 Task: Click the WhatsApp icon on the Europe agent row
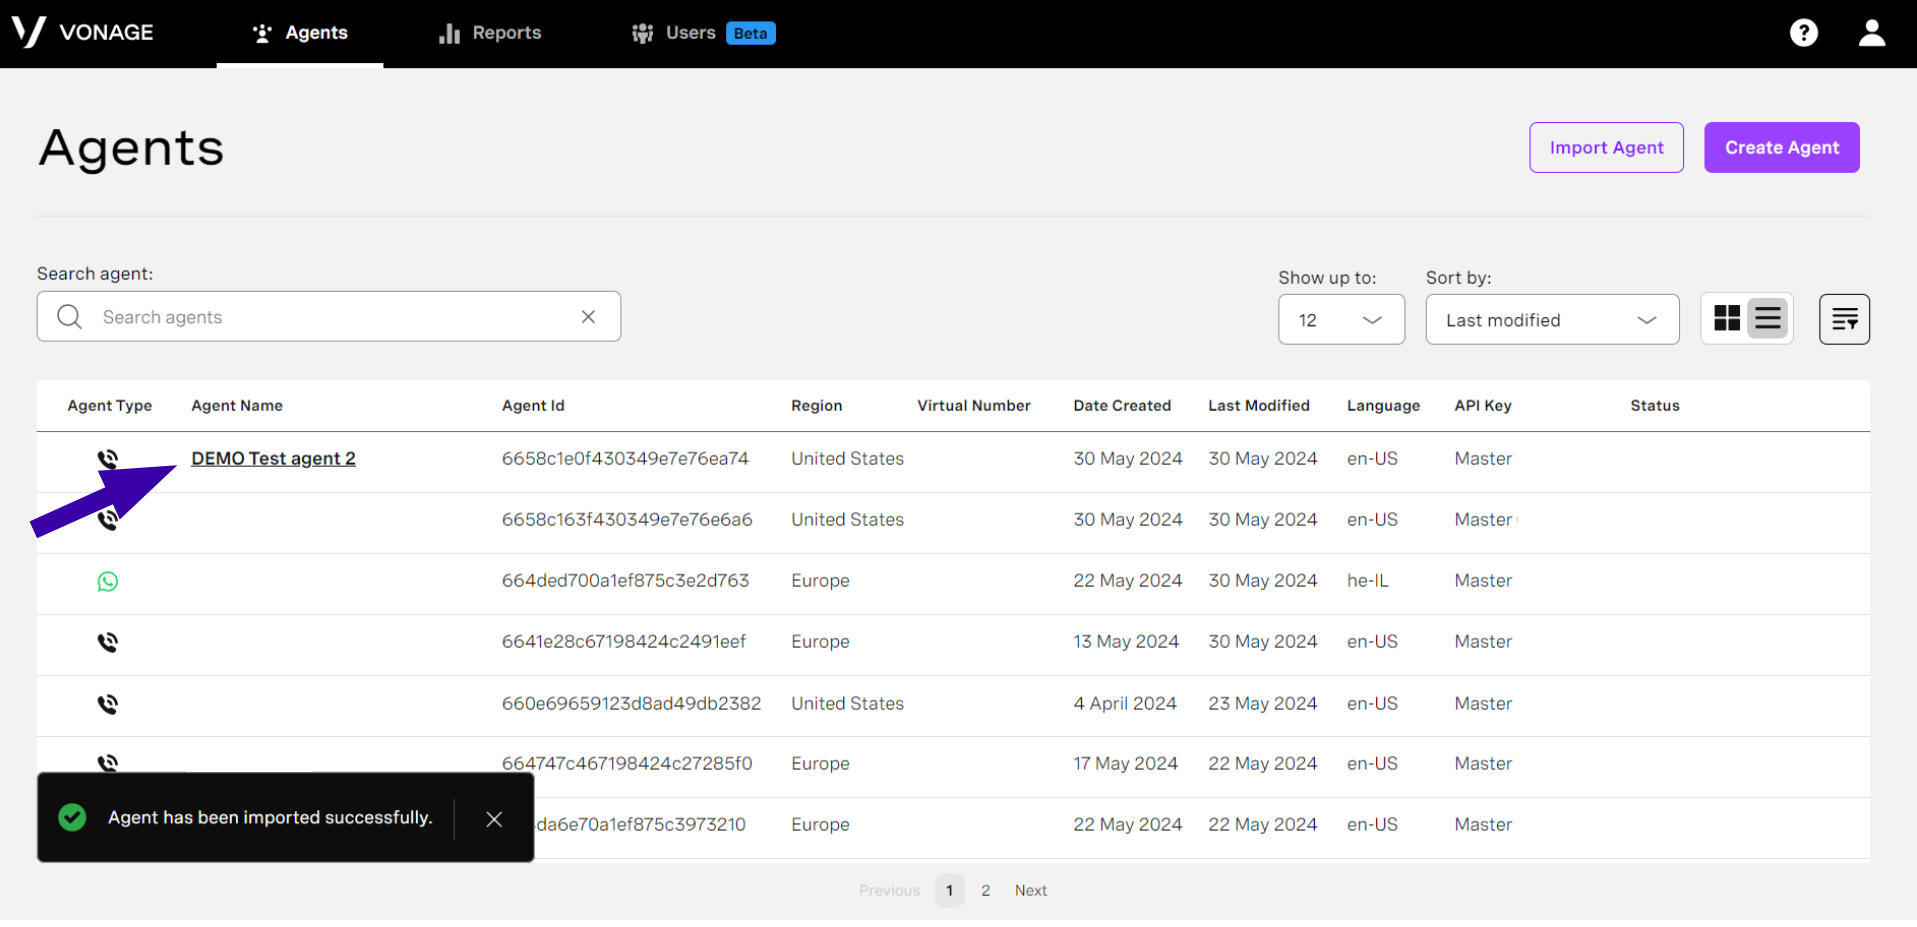tap(107, 580)
